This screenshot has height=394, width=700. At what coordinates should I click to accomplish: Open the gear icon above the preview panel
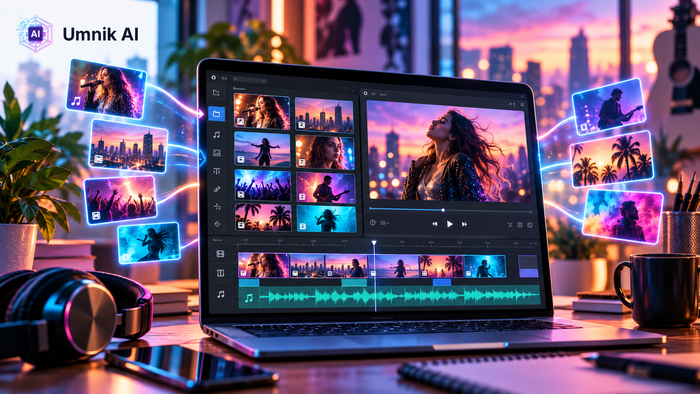[365, 93]
